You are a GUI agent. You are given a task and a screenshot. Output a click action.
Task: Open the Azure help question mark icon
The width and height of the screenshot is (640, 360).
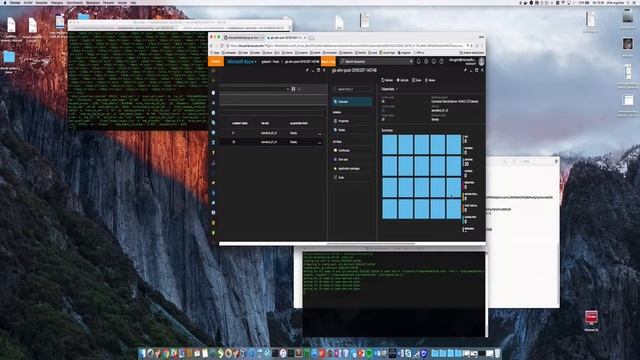click(441, 61)
